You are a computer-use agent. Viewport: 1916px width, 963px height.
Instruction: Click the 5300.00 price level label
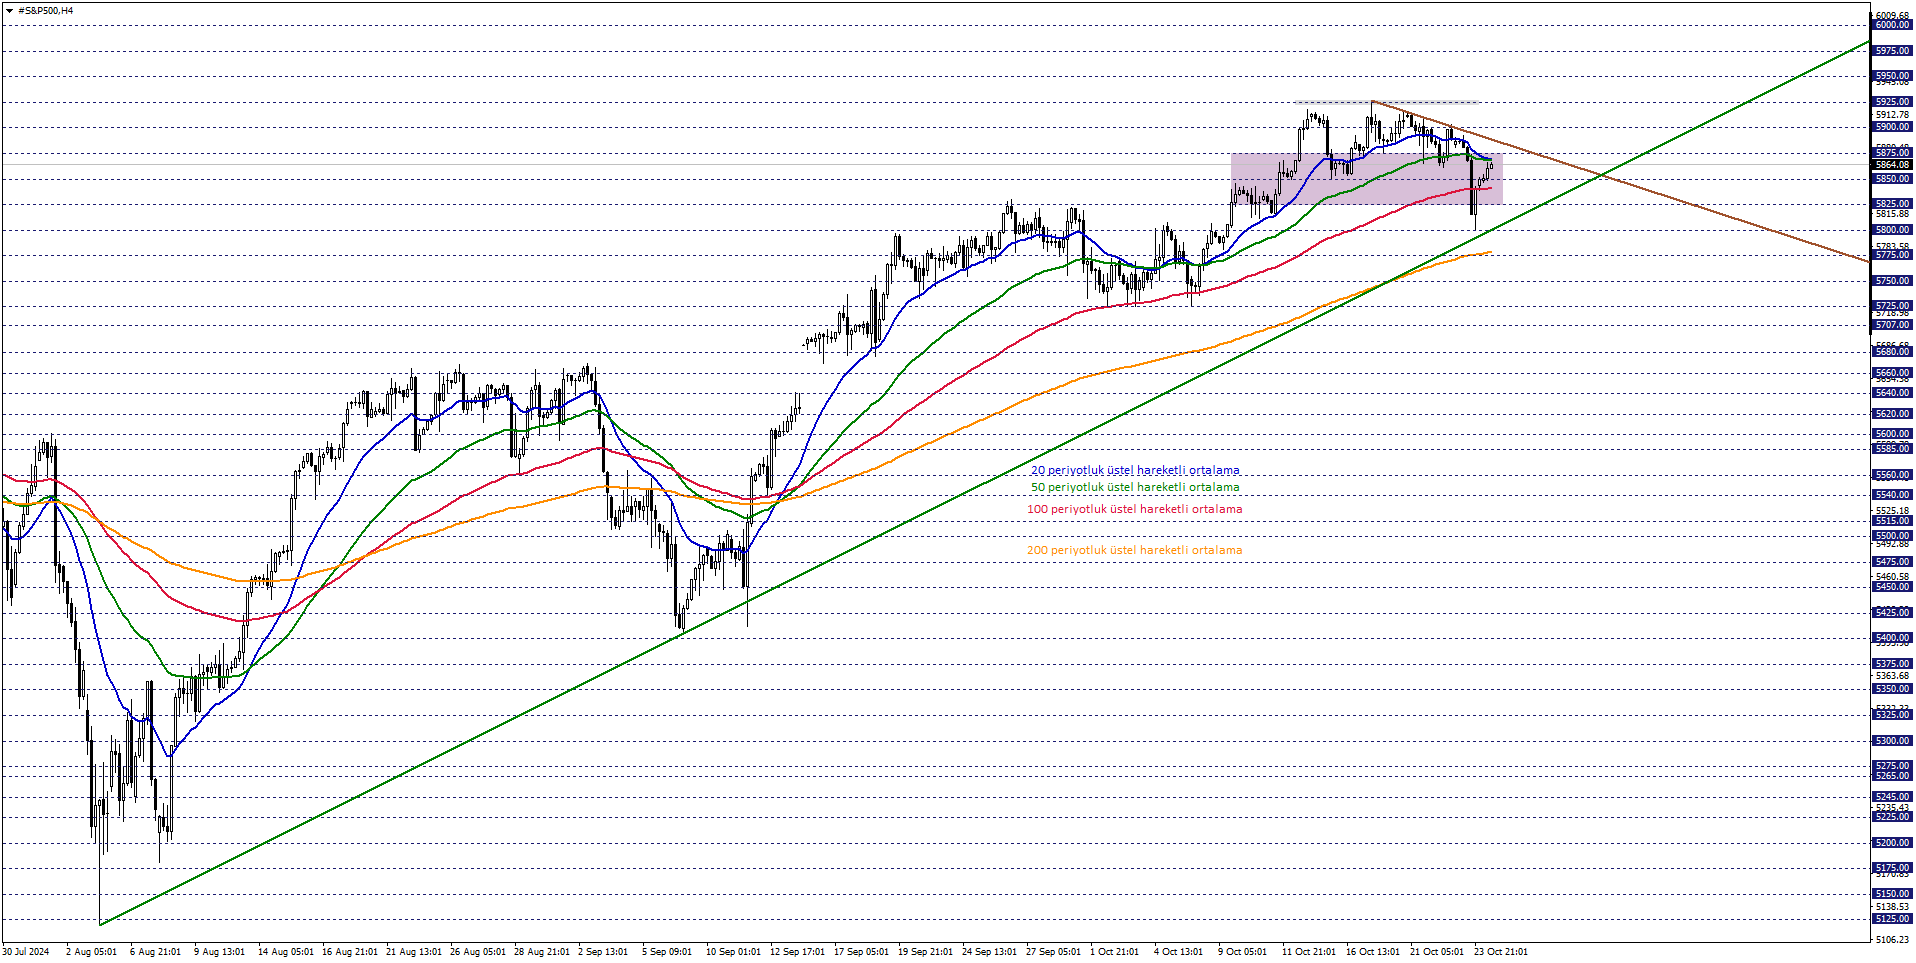pos(1892,741)
